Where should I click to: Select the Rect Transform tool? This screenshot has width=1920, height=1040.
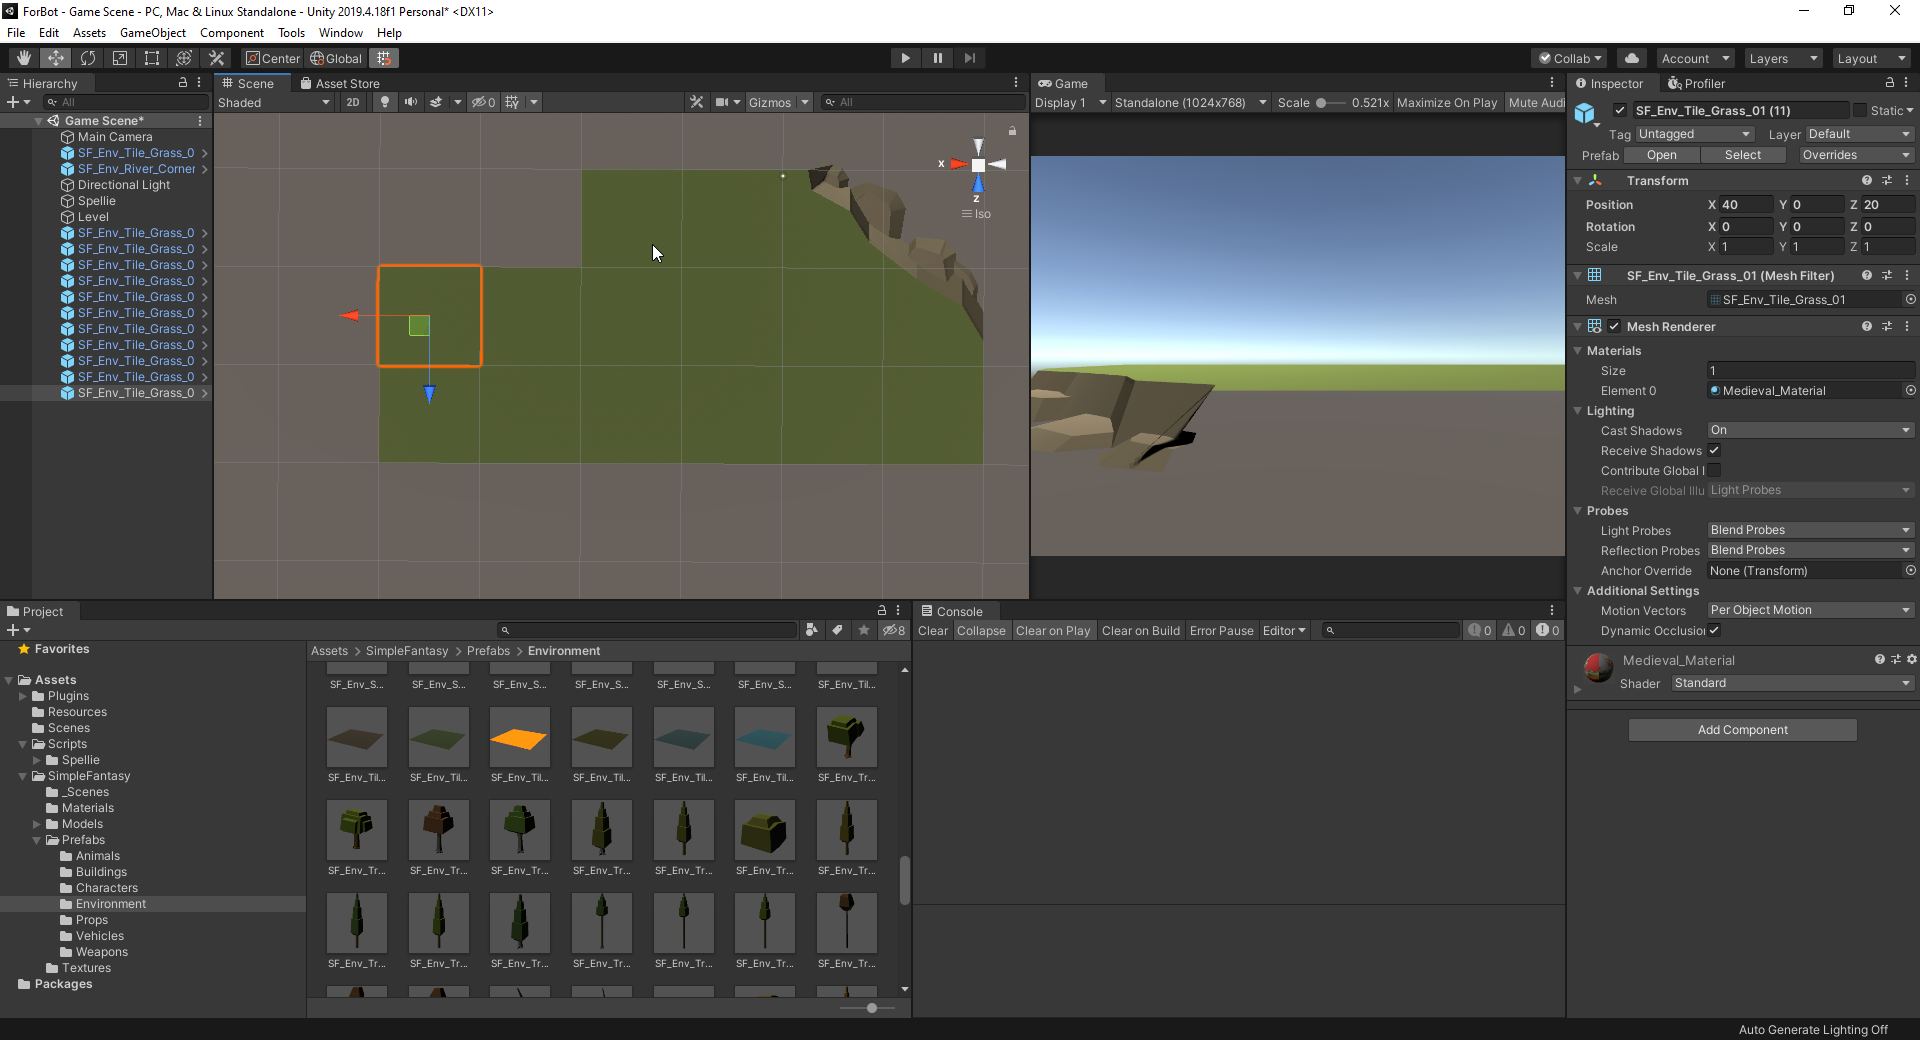click(x=152, y=58)
